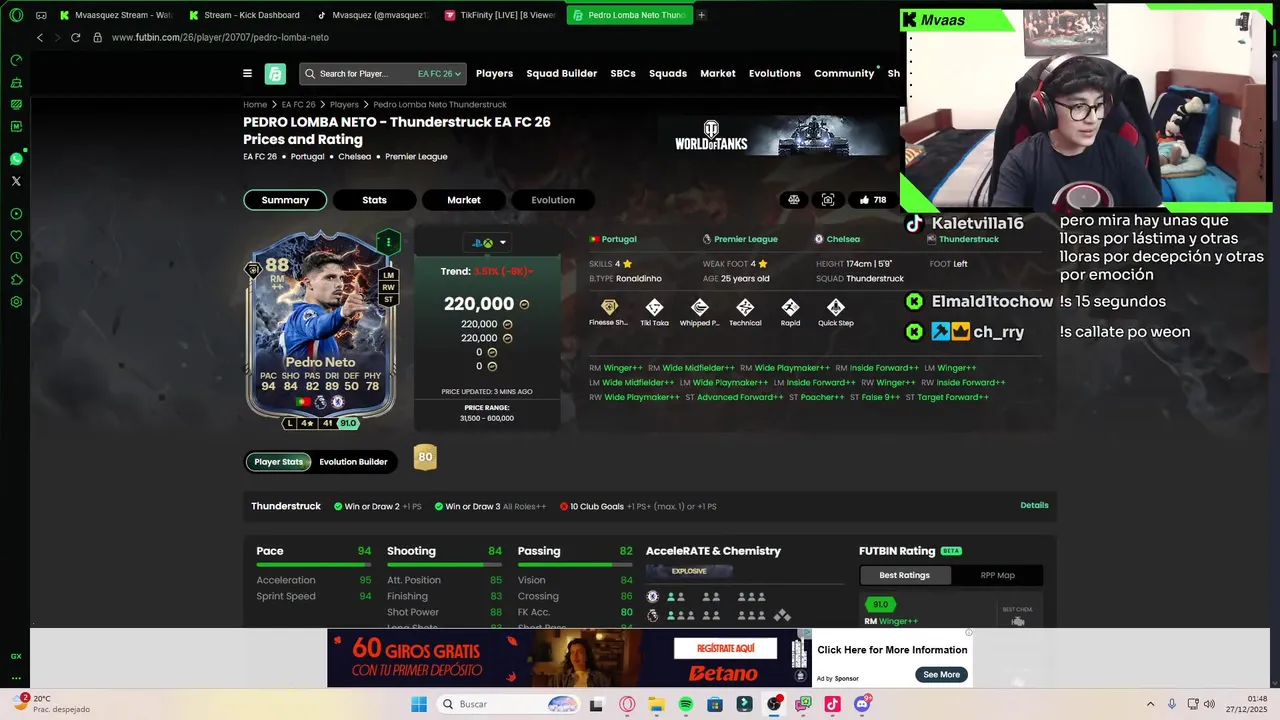
Task: Show hidden system tray icons chevron
Action: 1150,704
